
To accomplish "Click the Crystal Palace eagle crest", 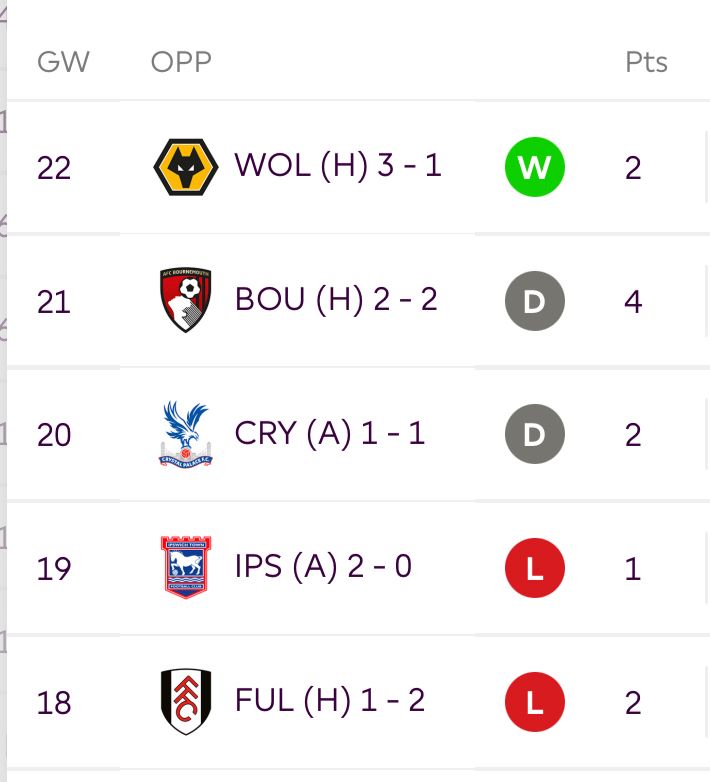I will pos(185,434).
